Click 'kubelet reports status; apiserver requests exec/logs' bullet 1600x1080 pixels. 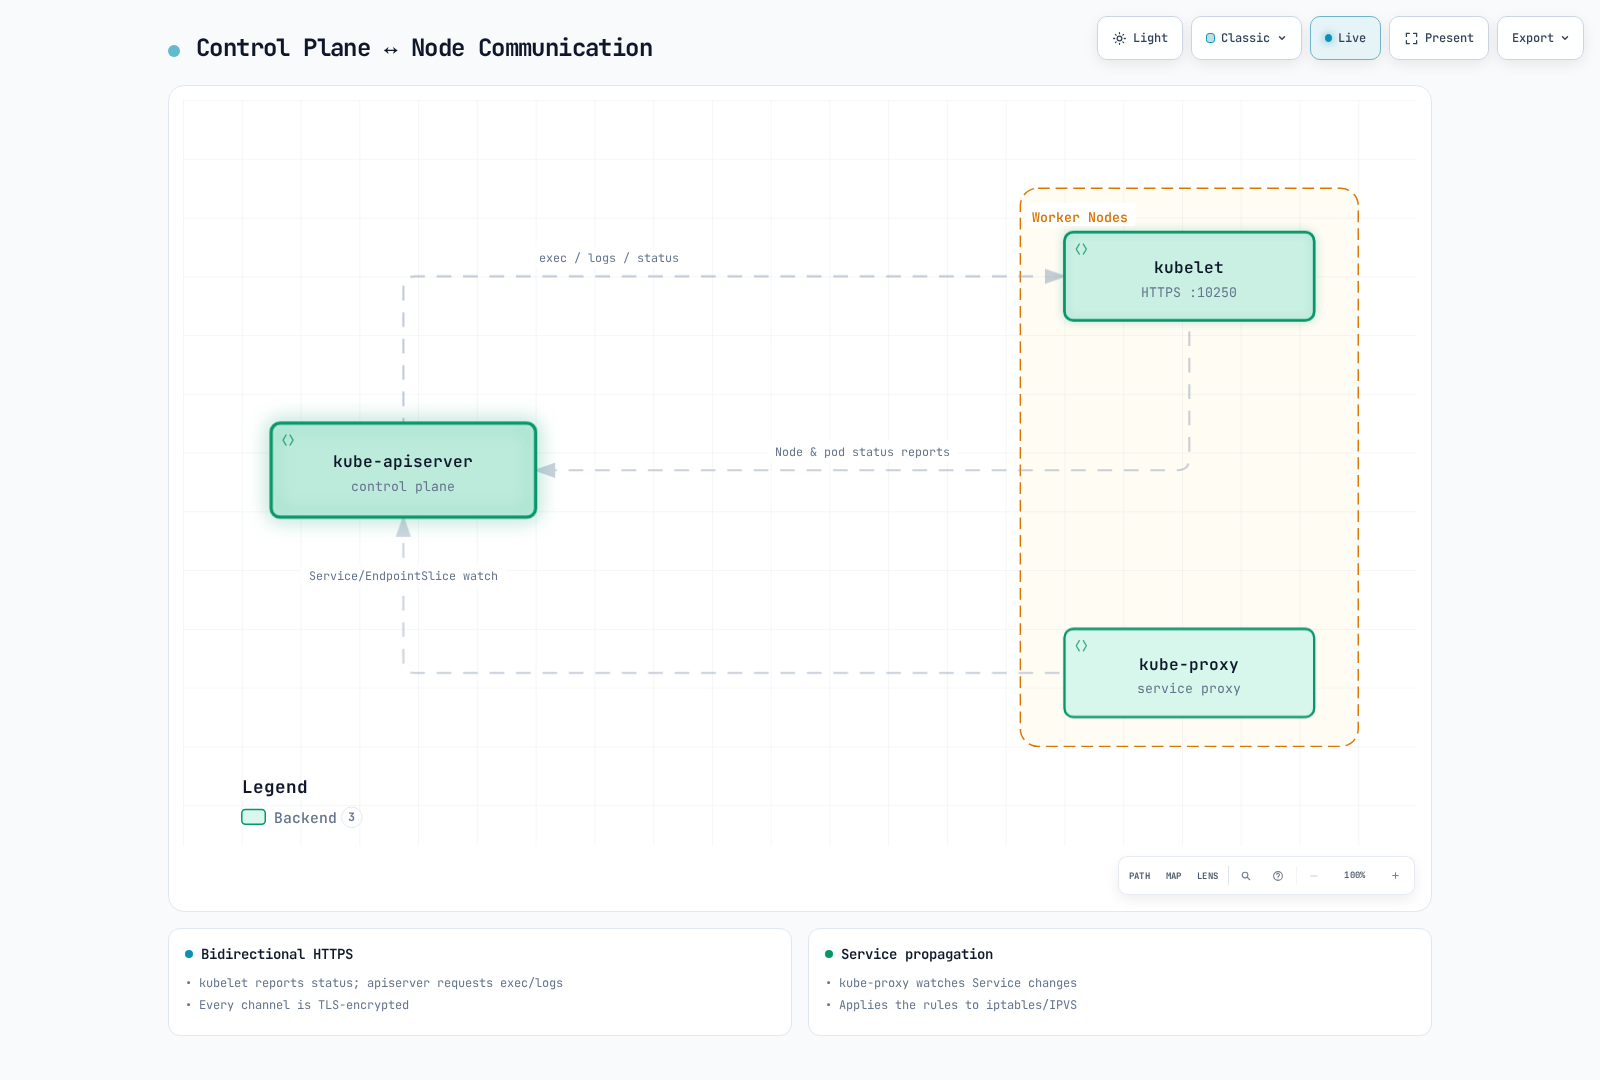pos(381,983)
